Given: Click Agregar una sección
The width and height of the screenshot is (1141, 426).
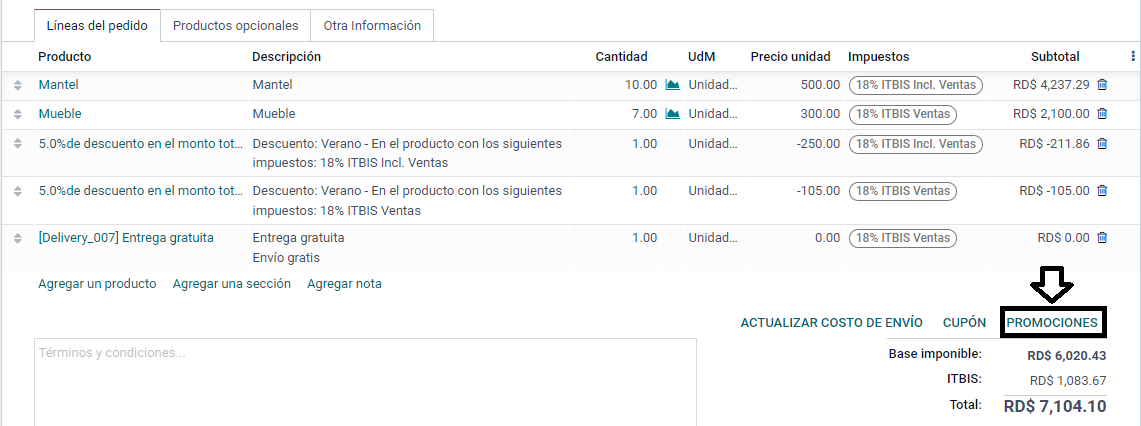Looking at the screenshot, I should coord(231,284).
